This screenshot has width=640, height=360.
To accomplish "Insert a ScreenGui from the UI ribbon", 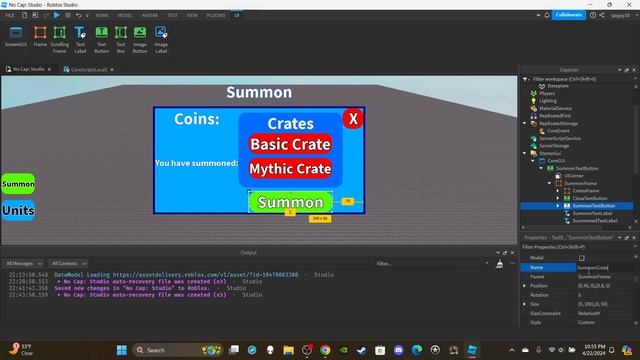I will (x=16, y=36).
